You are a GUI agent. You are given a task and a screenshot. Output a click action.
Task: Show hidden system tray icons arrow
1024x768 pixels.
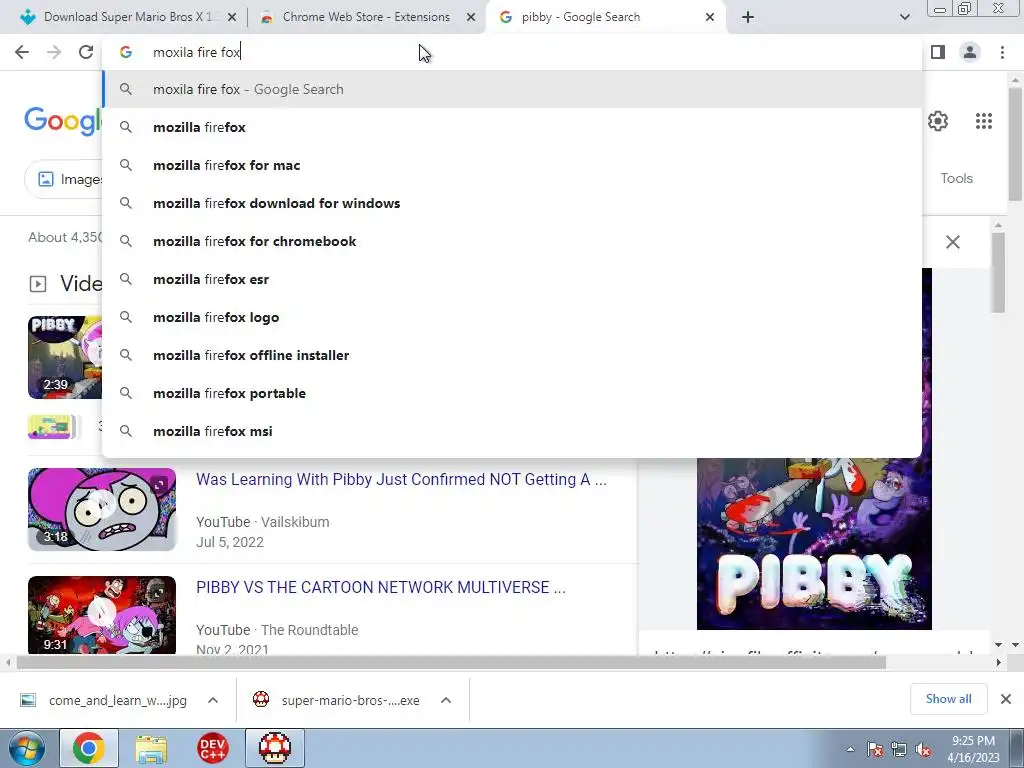850,749
